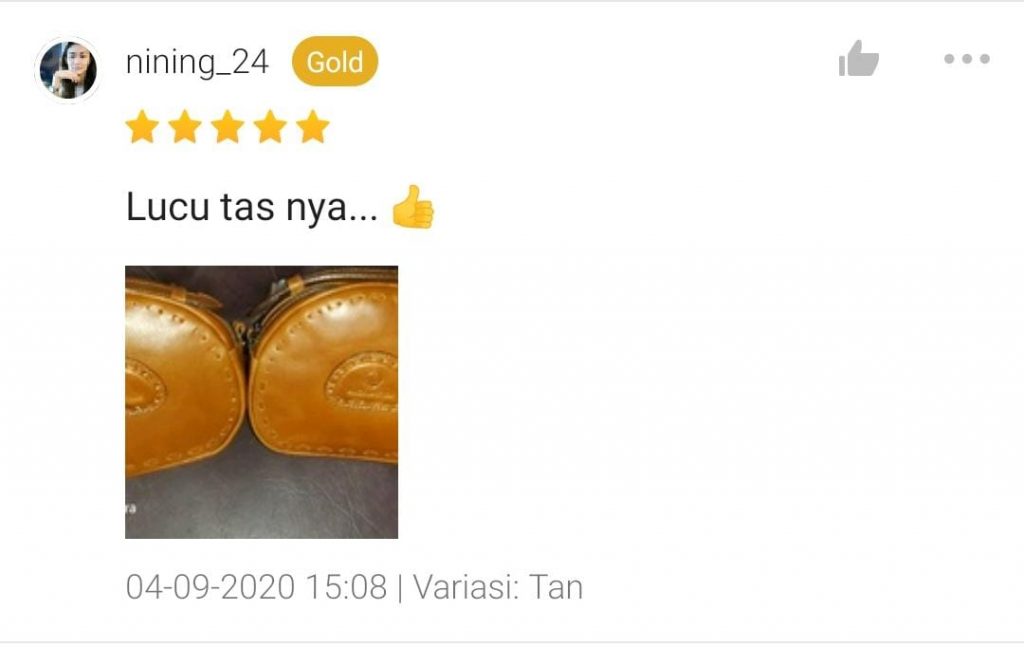1024x647 pixels.
Task: Click the small watermark in photo corner
Action: [x=131, y=508]
